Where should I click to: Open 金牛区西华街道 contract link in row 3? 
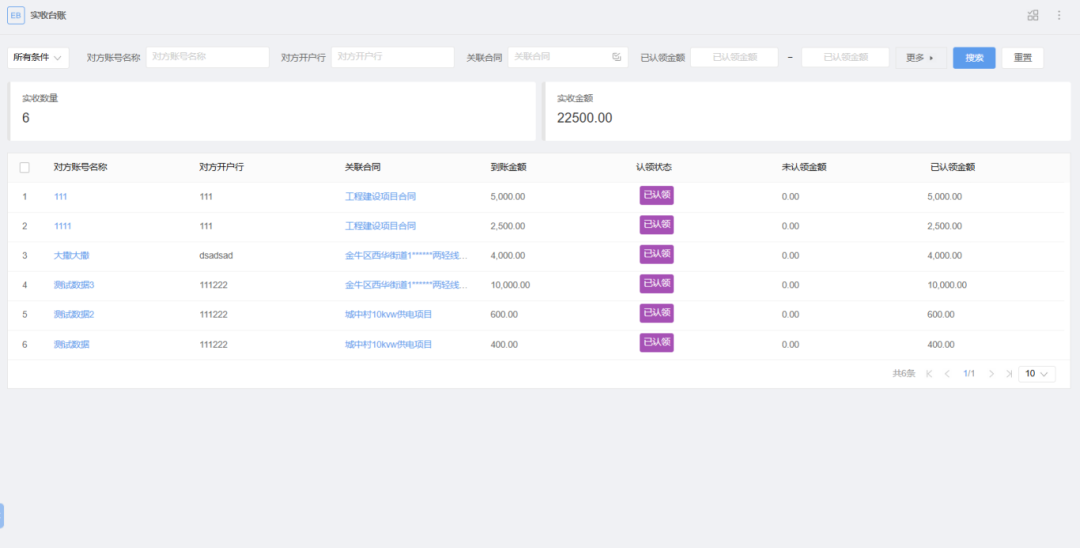[x=406, y=255]
